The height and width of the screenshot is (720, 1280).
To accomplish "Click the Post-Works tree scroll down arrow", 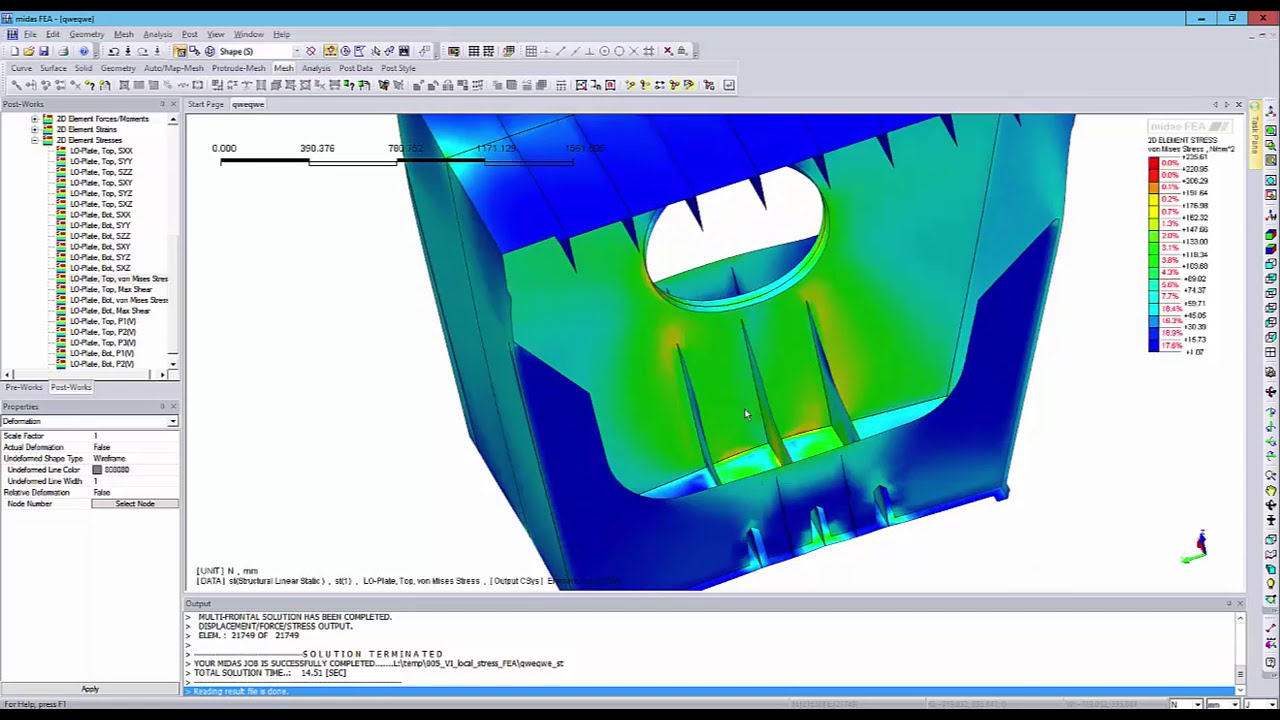I will [x=173, y=364].
